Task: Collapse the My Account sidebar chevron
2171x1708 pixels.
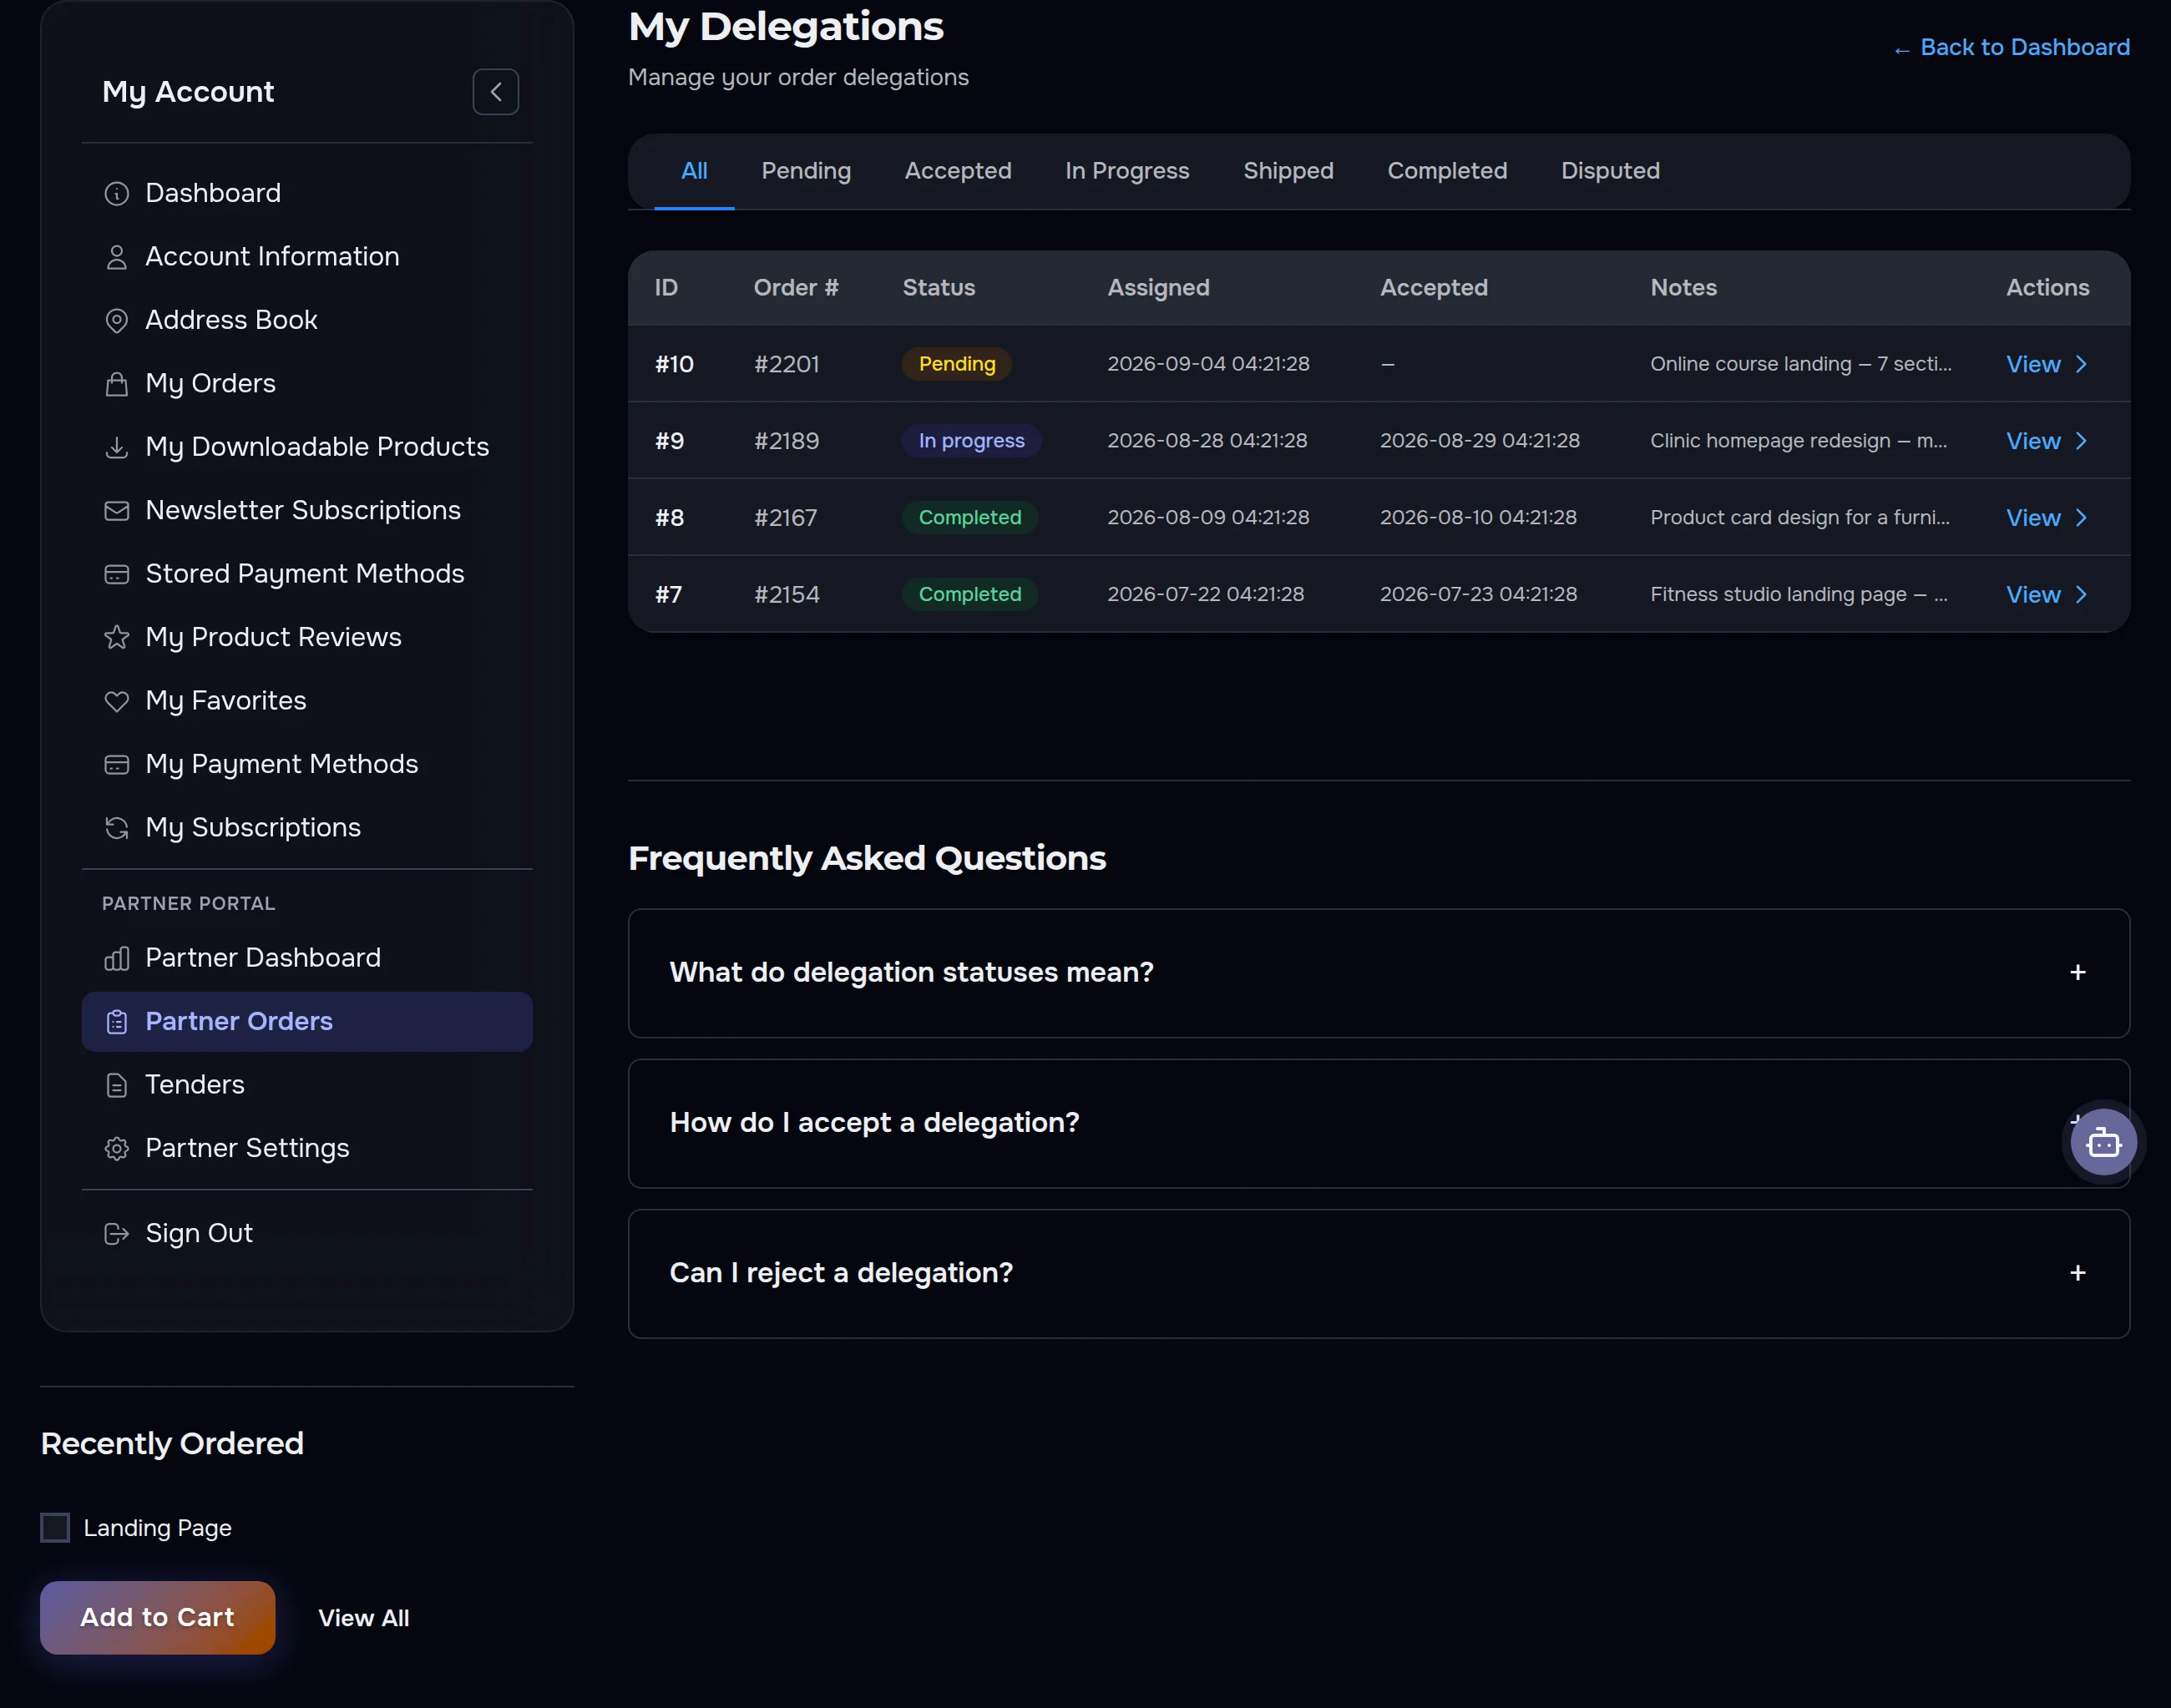Action: (496, 92)
